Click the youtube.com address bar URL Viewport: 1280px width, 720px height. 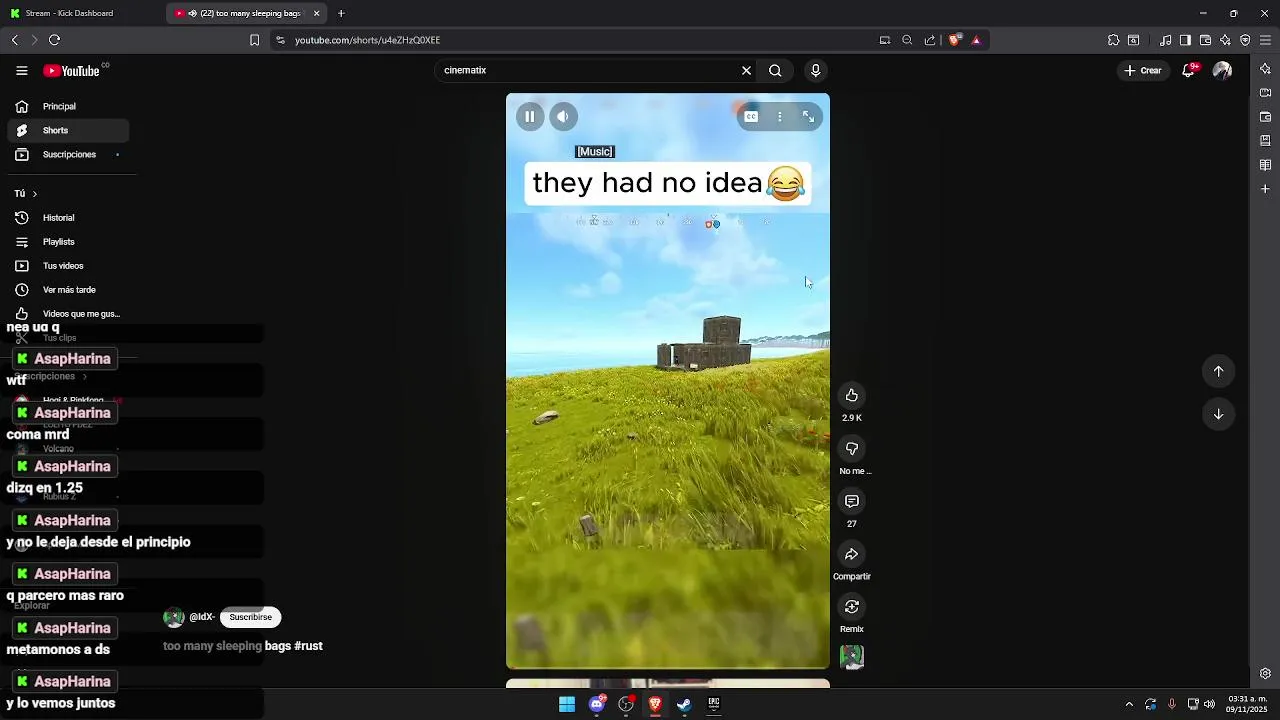point(367,40)
